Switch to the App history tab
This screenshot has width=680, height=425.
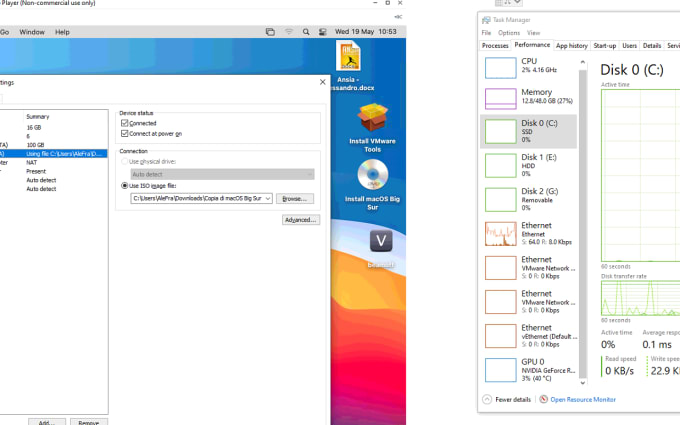tap(572, 46)
